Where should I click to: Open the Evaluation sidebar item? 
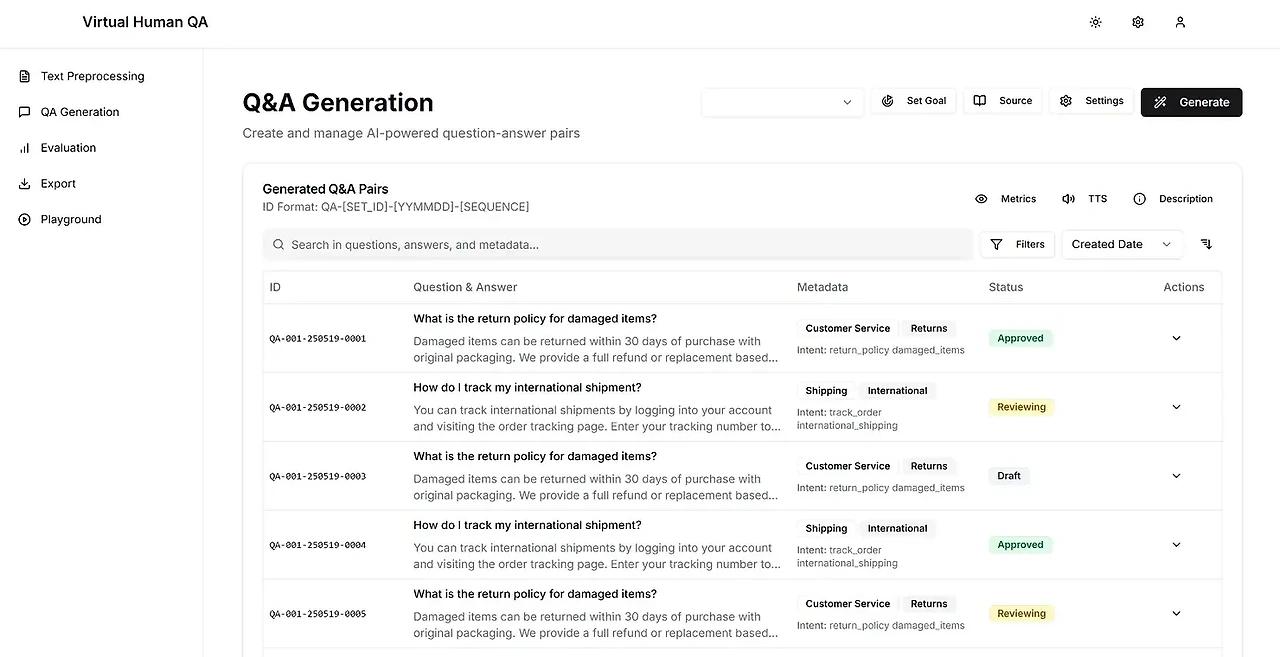[x=68, y=148]
